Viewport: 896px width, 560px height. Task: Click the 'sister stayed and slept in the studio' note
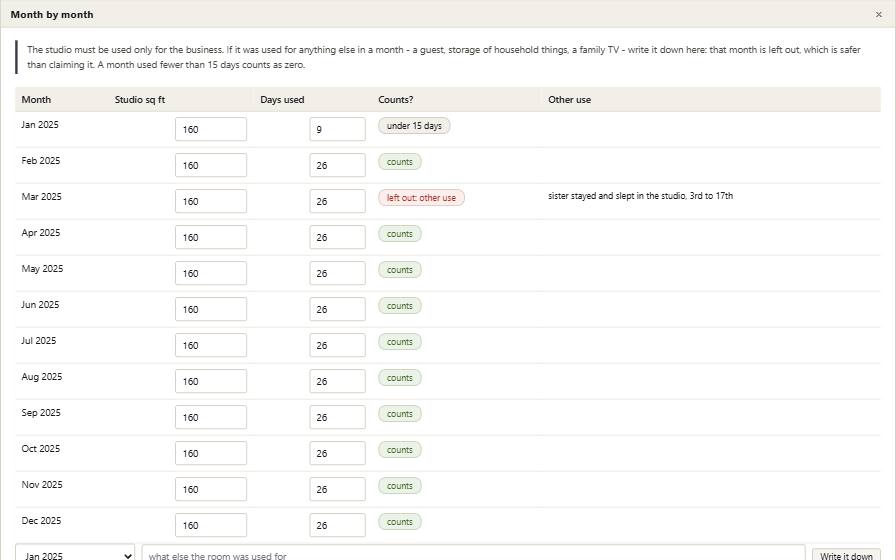(x=640, y=196)
